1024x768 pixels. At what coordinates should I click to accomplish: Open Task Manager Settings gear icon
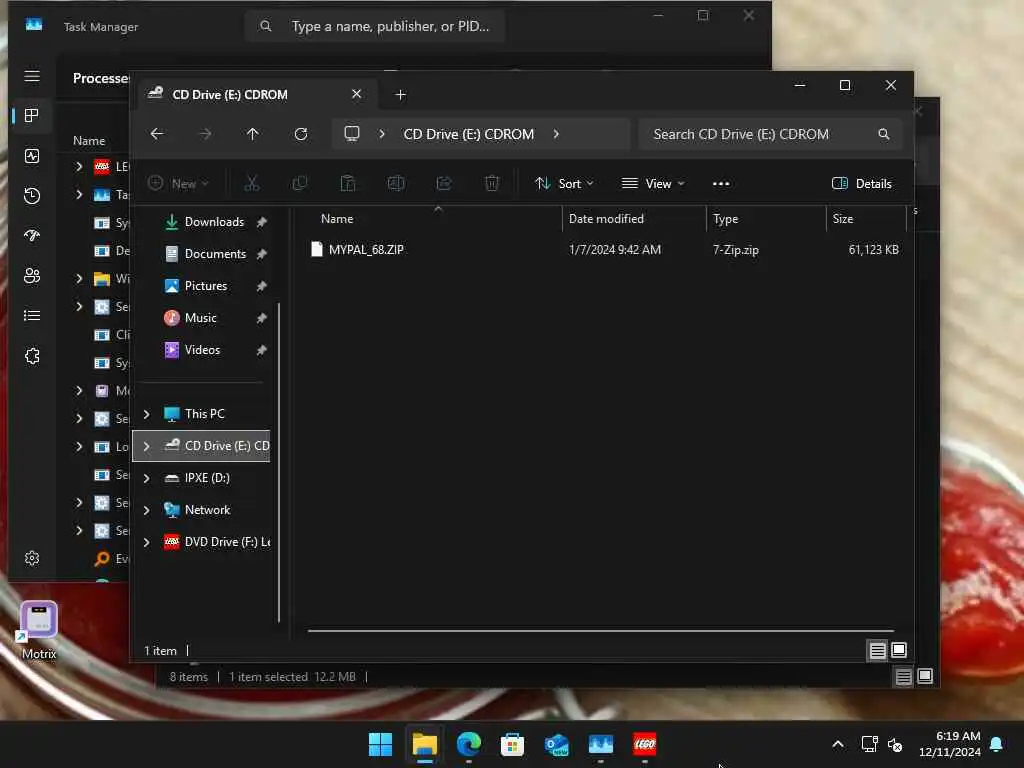[32, 558]
